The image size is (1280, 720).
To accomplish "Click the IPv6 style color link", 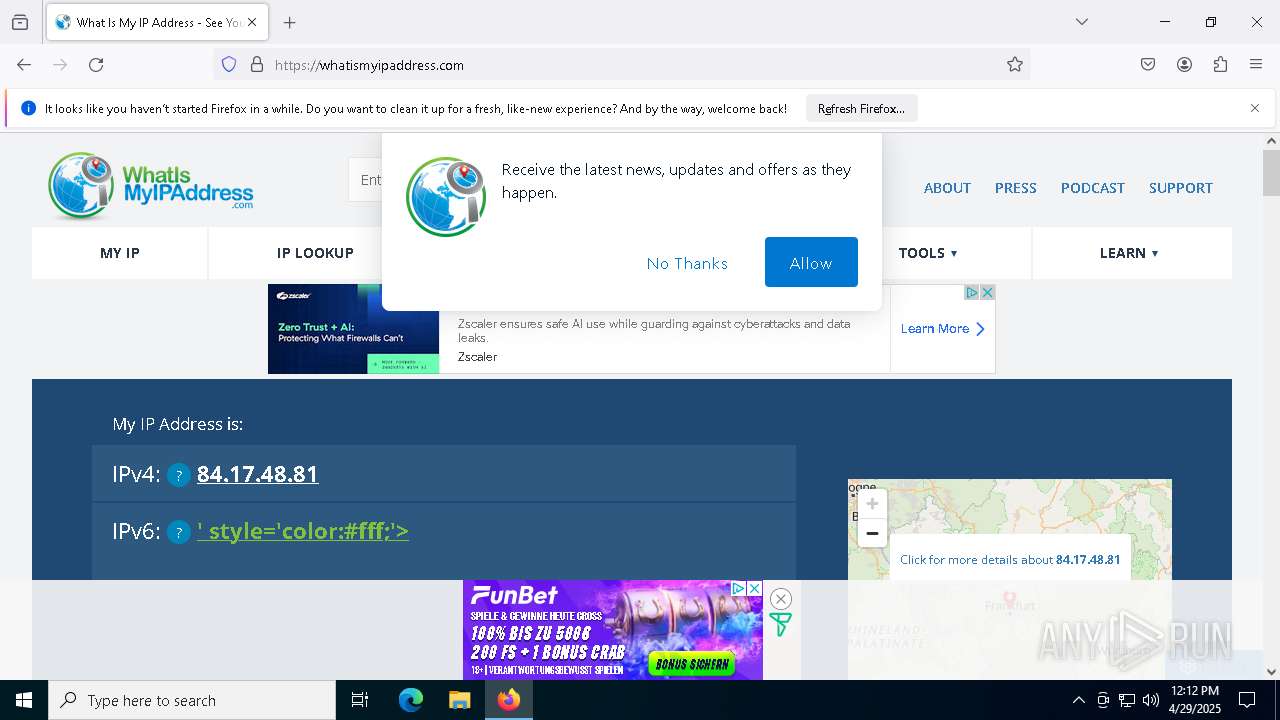I will pyautogui.click(x=303, y=531).
